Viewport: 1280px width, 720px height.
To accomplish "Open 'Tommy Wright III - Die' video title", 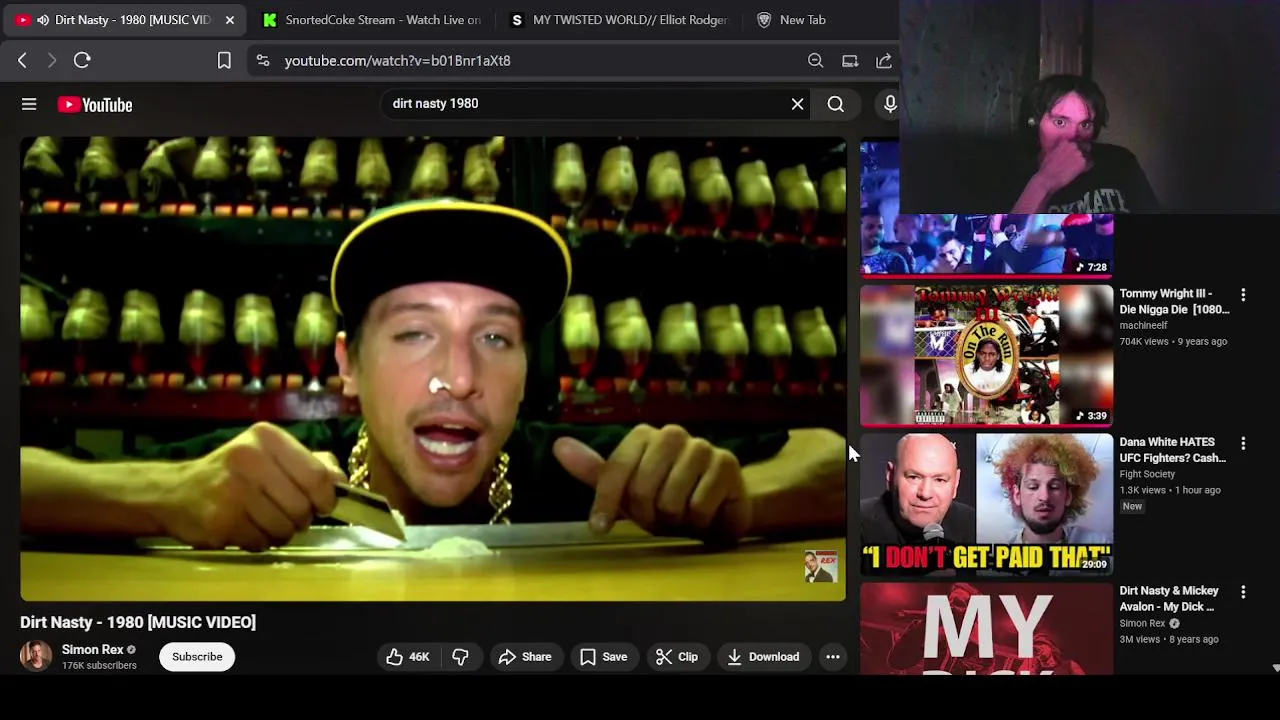I will (1174, 301).
